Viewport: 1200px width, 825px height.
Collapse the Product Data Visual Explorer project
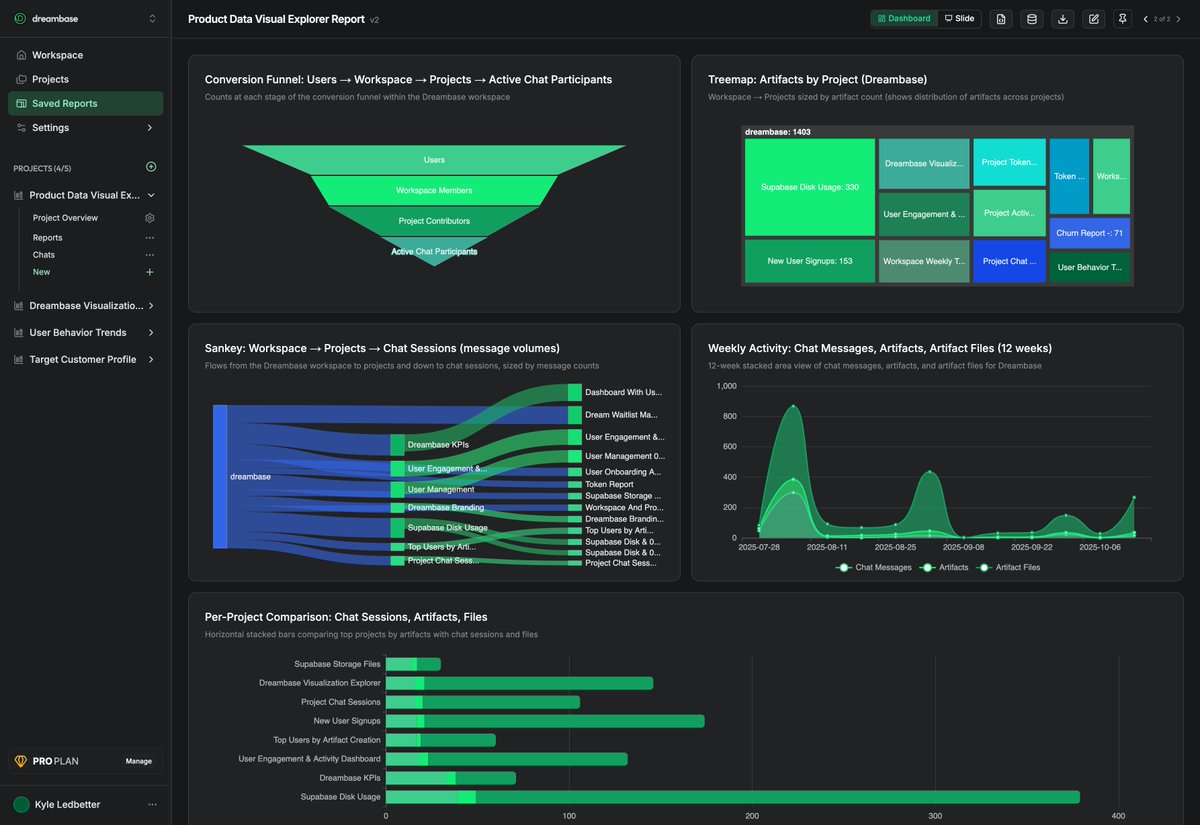click(x=151, y=195)
